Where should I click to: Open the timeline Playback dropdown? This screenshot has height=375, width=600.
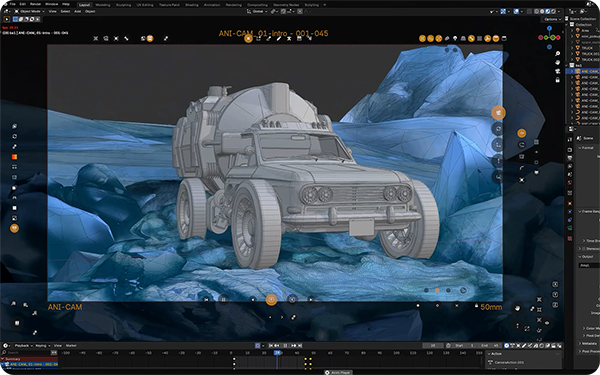[x=23, y=346]
